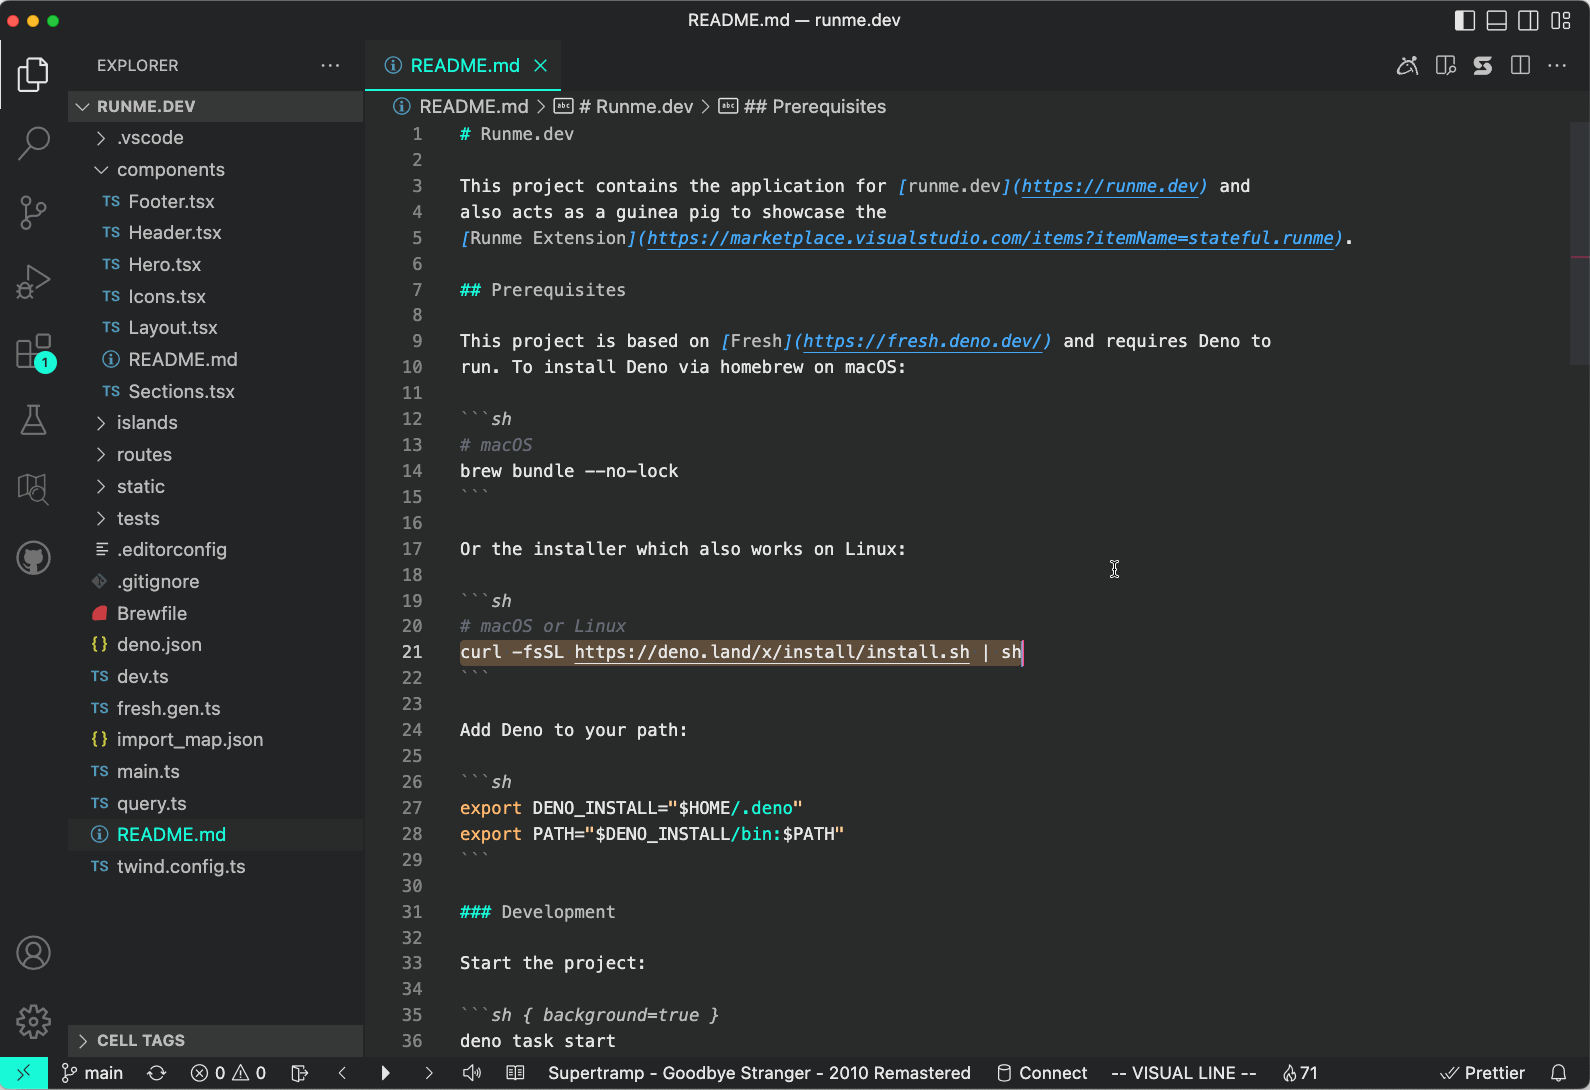1590x1090 pixels.
Task: Synchronize changes from the status bar
Action: click(x=156, y=1073)
